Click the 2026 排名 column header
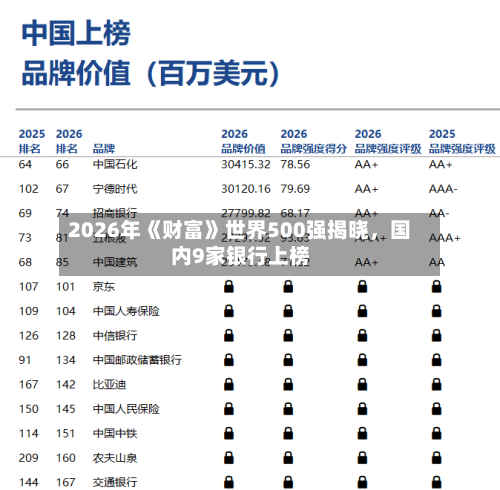500x490 pixels. pos(69,141)
